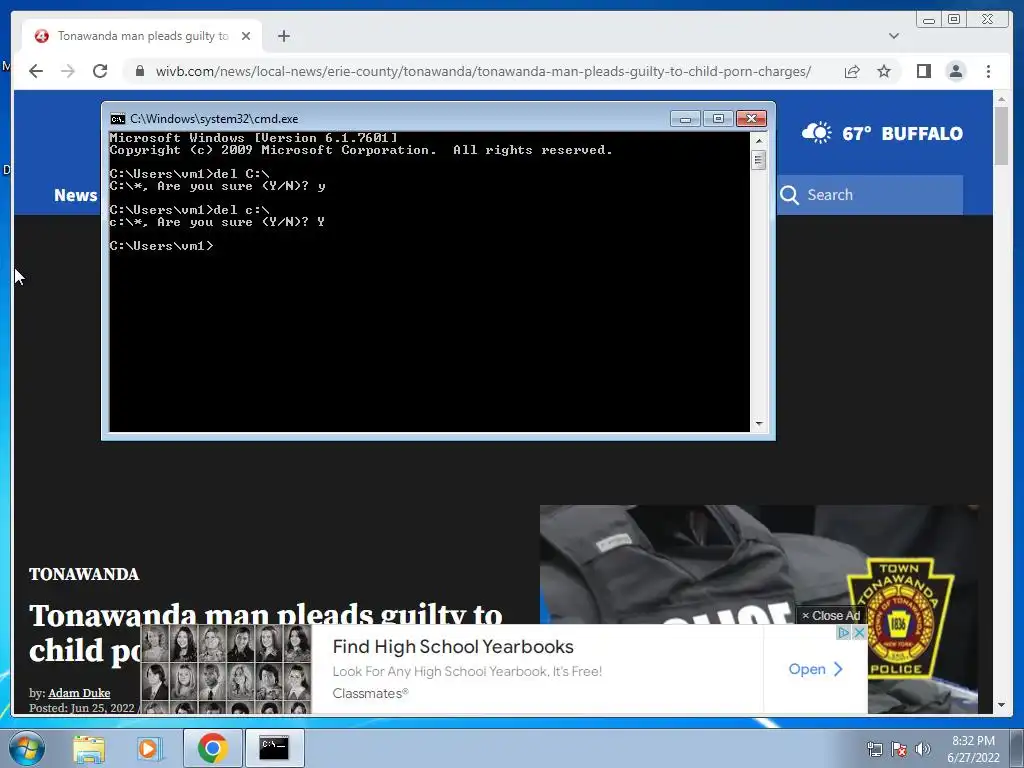This screenshot has height=768, width=1024.
Task: Click the website Search field
Action: point(870,195)
